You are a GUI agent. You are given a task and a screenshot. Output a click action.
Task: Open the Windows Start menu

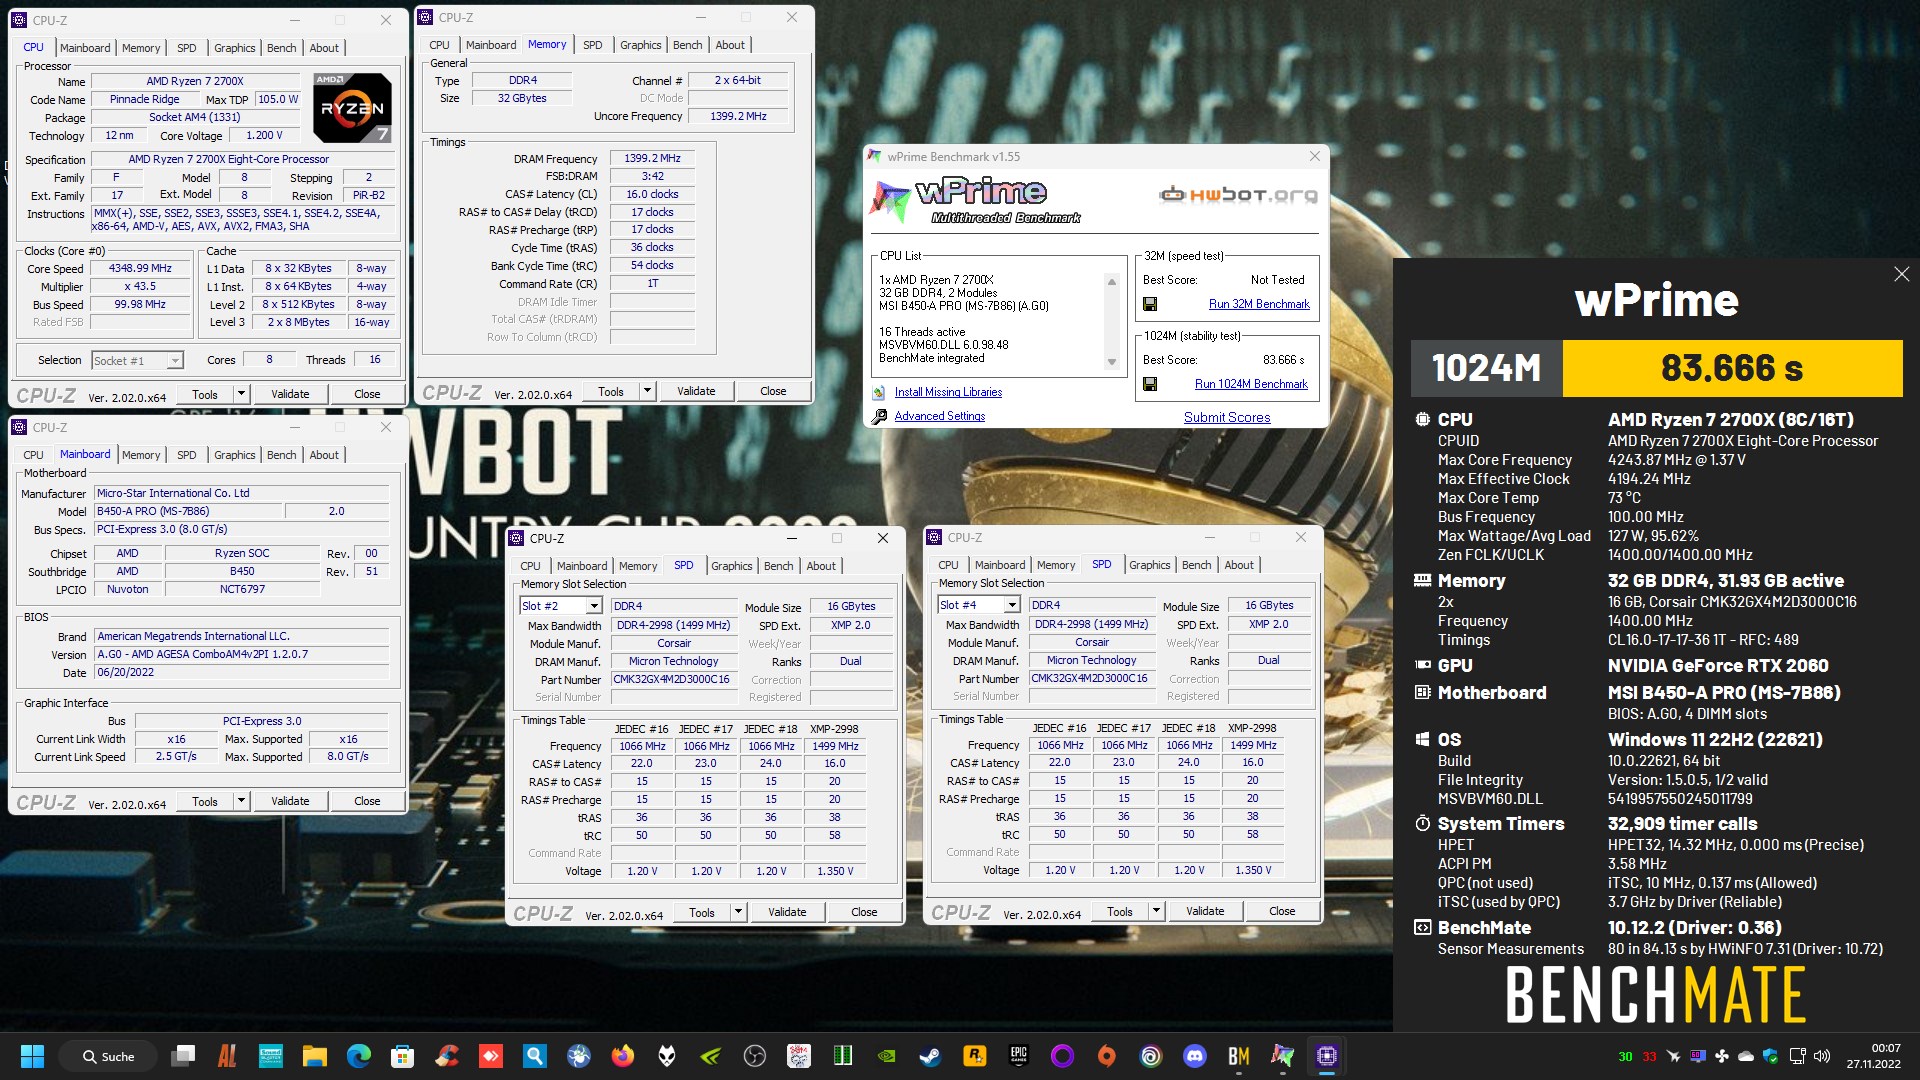pos(32,1056)
